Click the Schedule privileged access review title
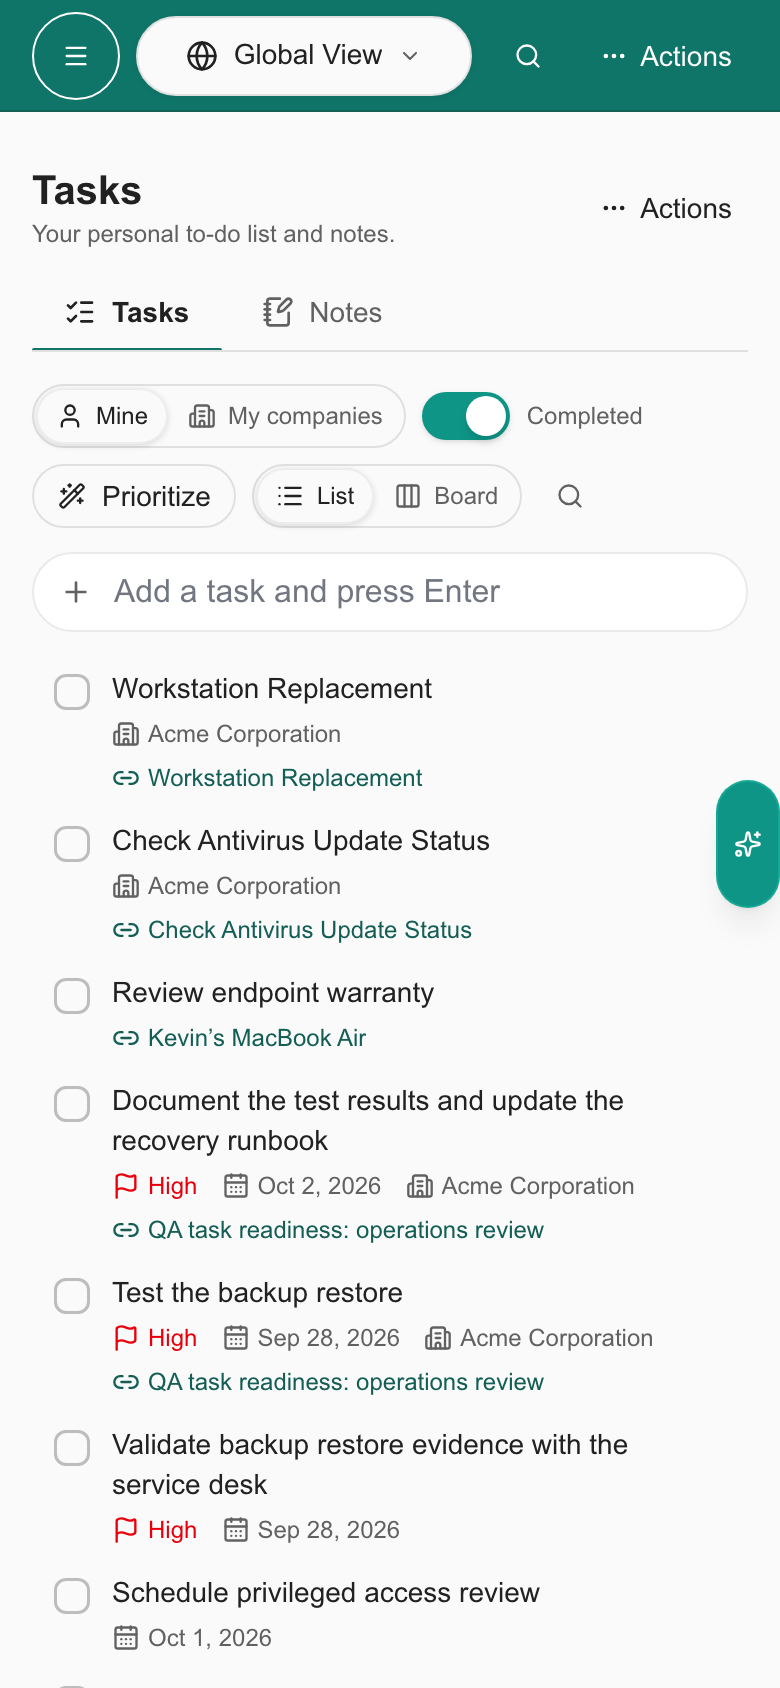The height and width of the screenshot is (1688, 780). click(326, 1593)
